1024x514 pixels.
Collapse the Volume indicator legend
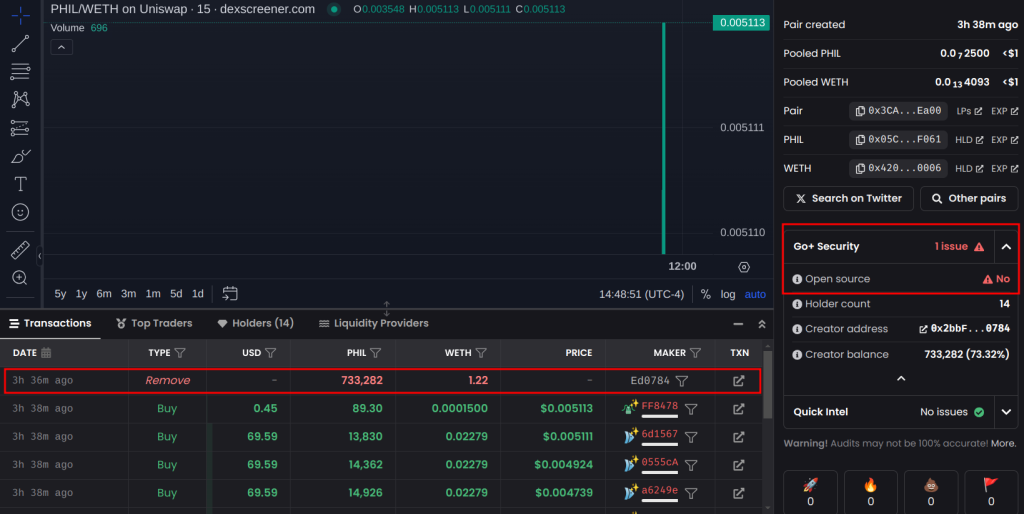[x=62, y=47]
